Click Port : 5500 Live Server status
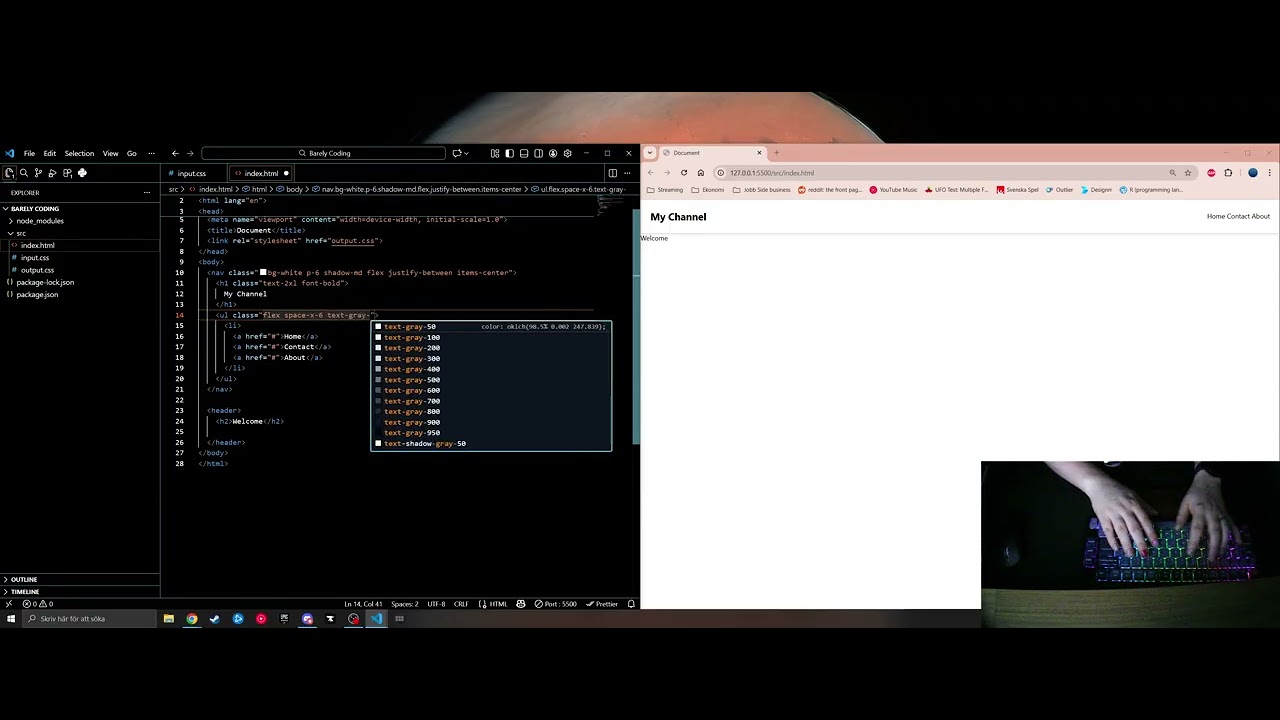This screenshot has width=1280, height=720. click(555, 604)
